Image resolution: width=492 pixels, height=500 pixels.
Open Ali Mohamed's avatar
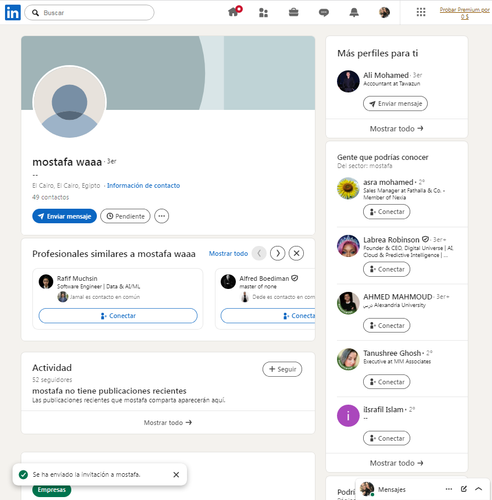coord(348,81)
